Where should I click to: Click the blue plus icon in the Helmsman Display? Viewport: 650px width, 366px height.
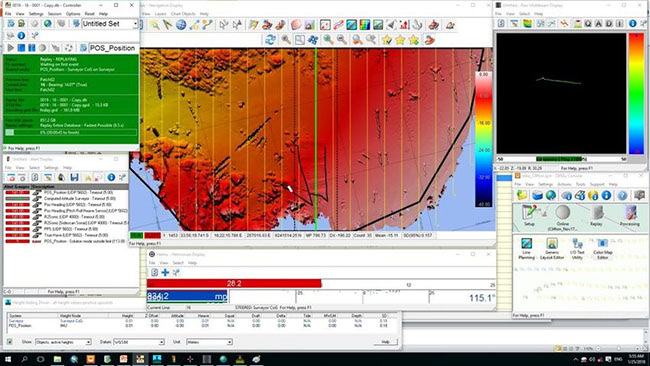pyautogui.click(x=165, y=272)
